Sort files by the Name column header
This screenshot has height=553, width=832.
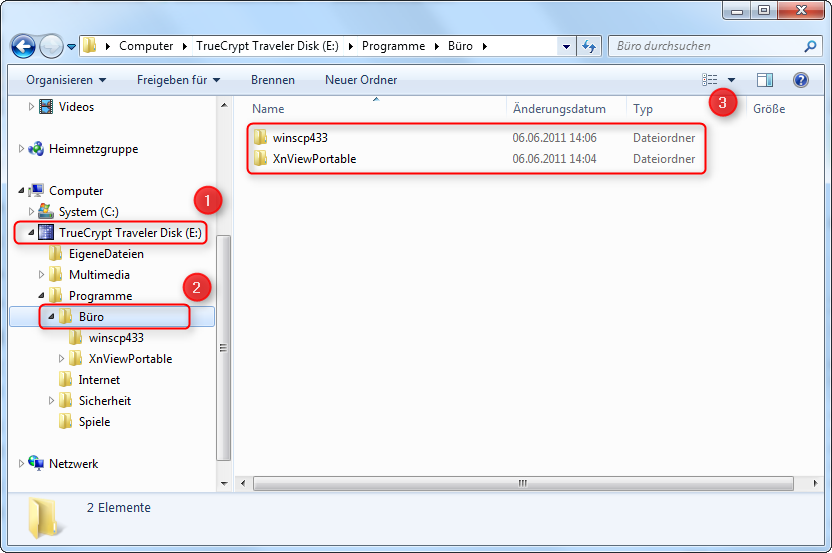point(268,109)
